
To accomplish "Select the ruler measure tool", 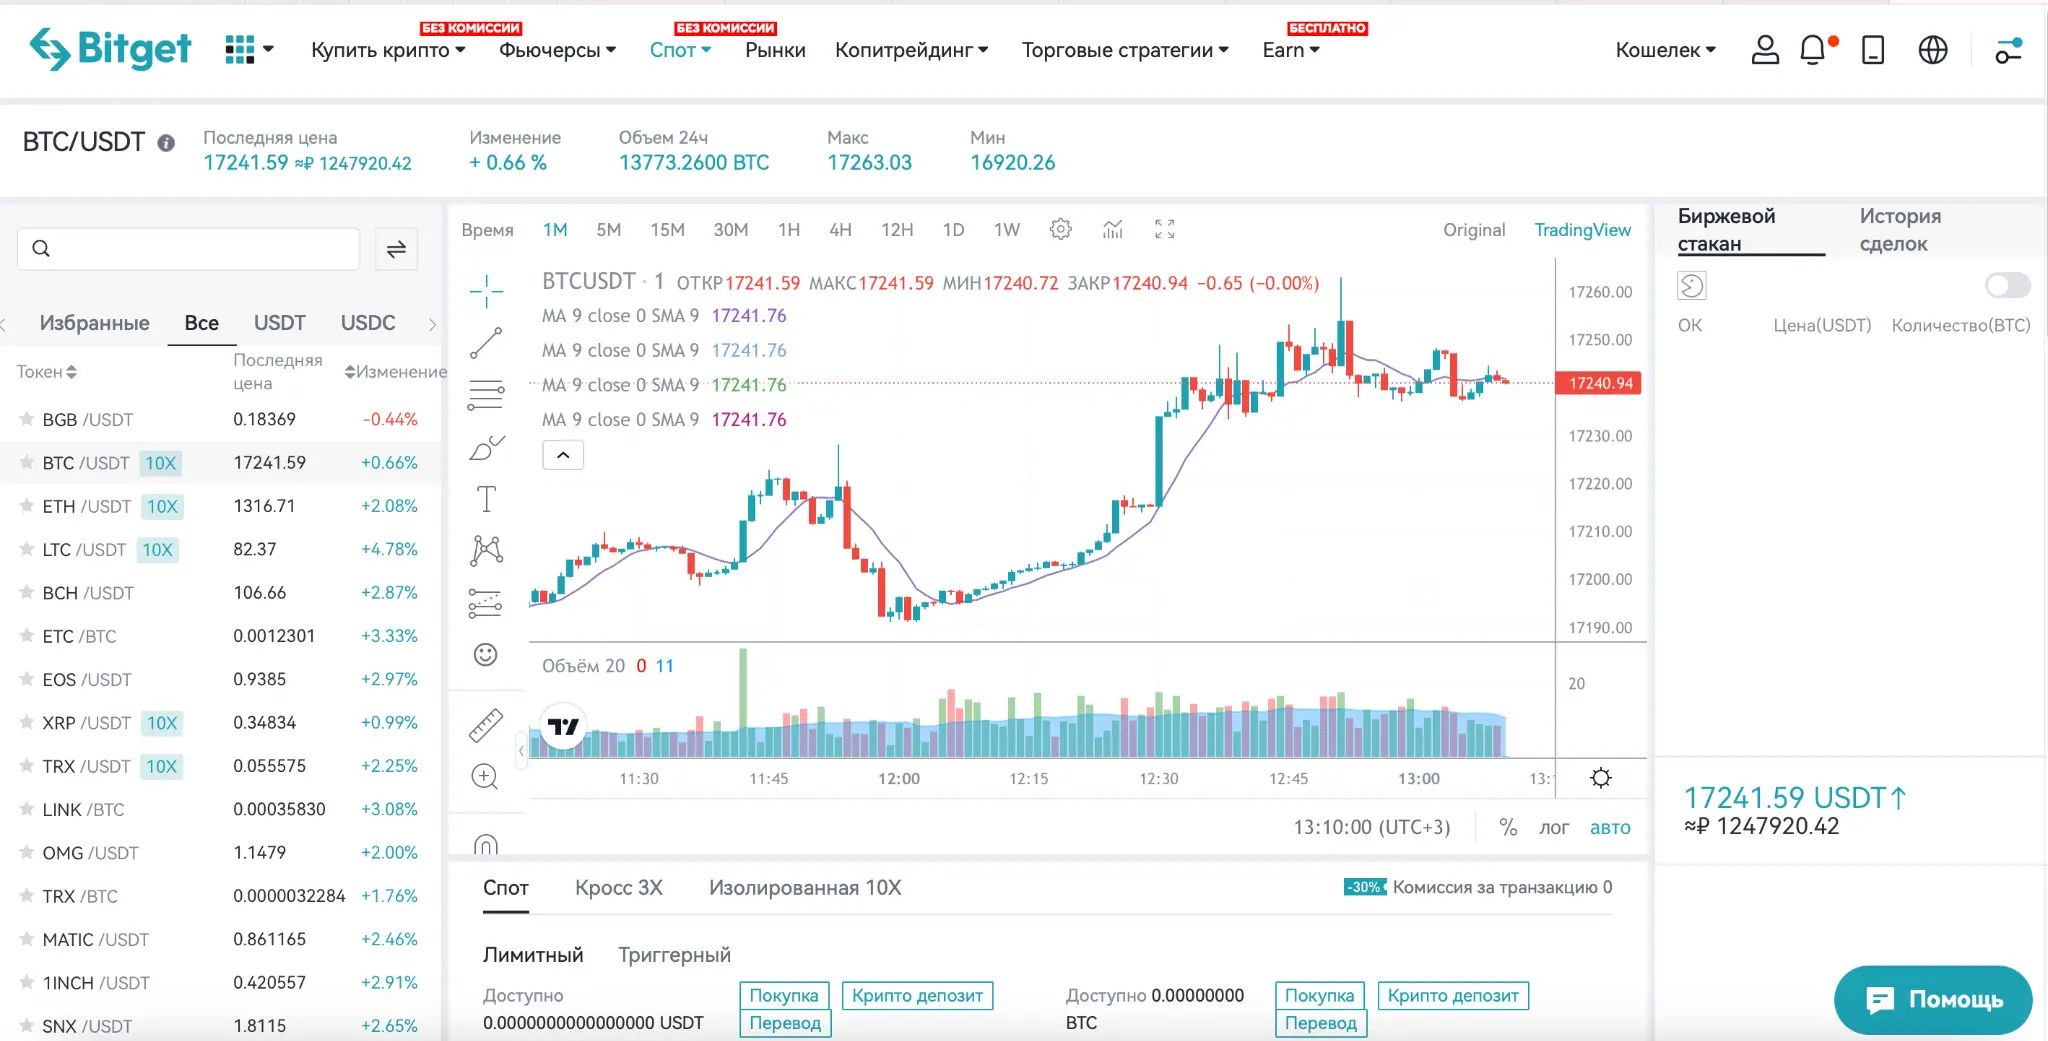I will (x=486, y=725).
